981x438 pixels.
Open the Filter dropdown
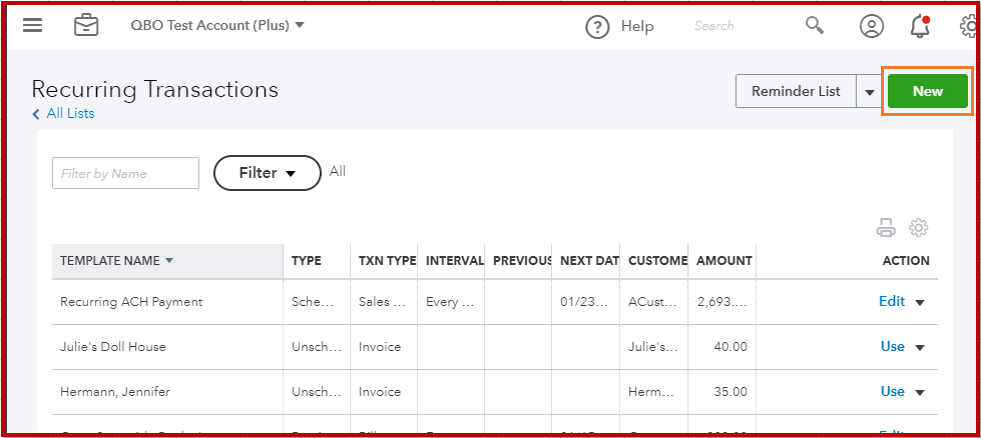tap(267, 173)
